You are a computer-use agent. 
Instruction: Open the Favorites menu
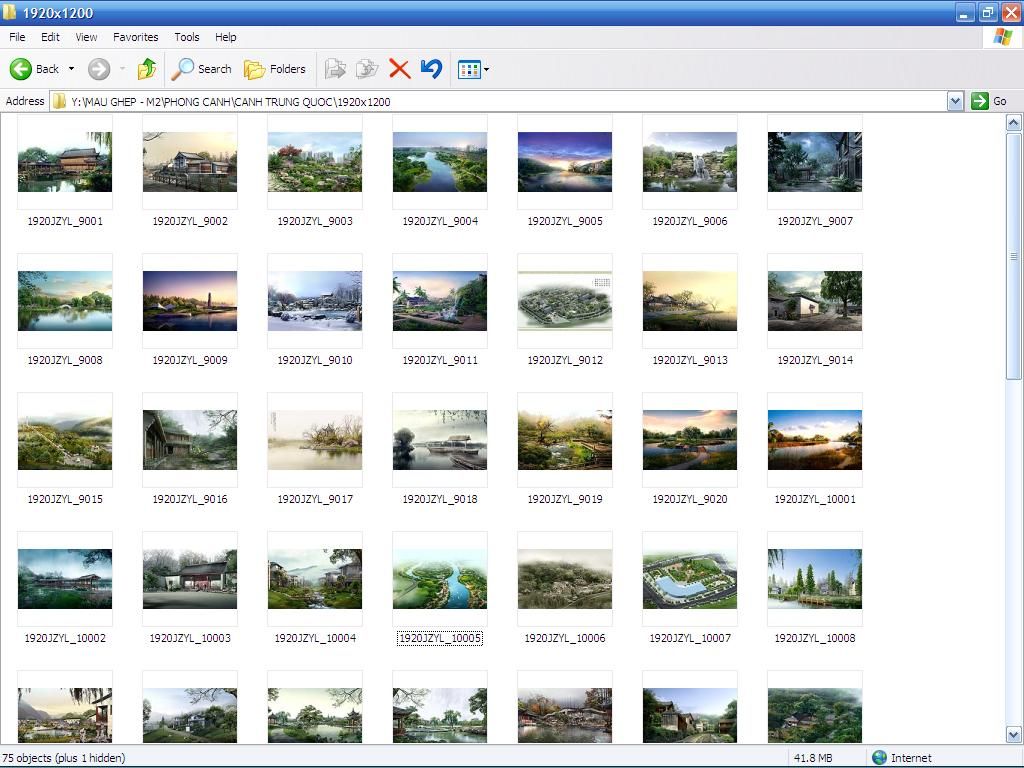[135, 37]
